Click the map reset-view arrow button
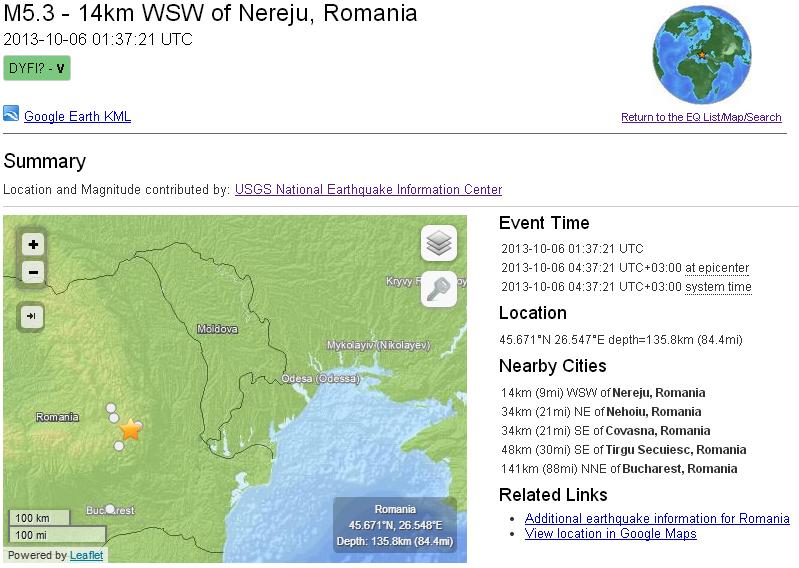Screen dimensions: 799x568 33,316
